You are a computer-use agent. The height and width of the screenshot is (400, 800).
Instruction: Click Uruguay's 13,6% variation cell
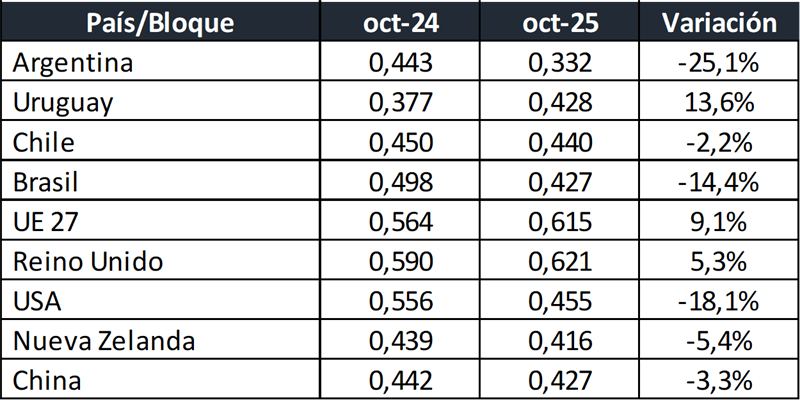717,103
